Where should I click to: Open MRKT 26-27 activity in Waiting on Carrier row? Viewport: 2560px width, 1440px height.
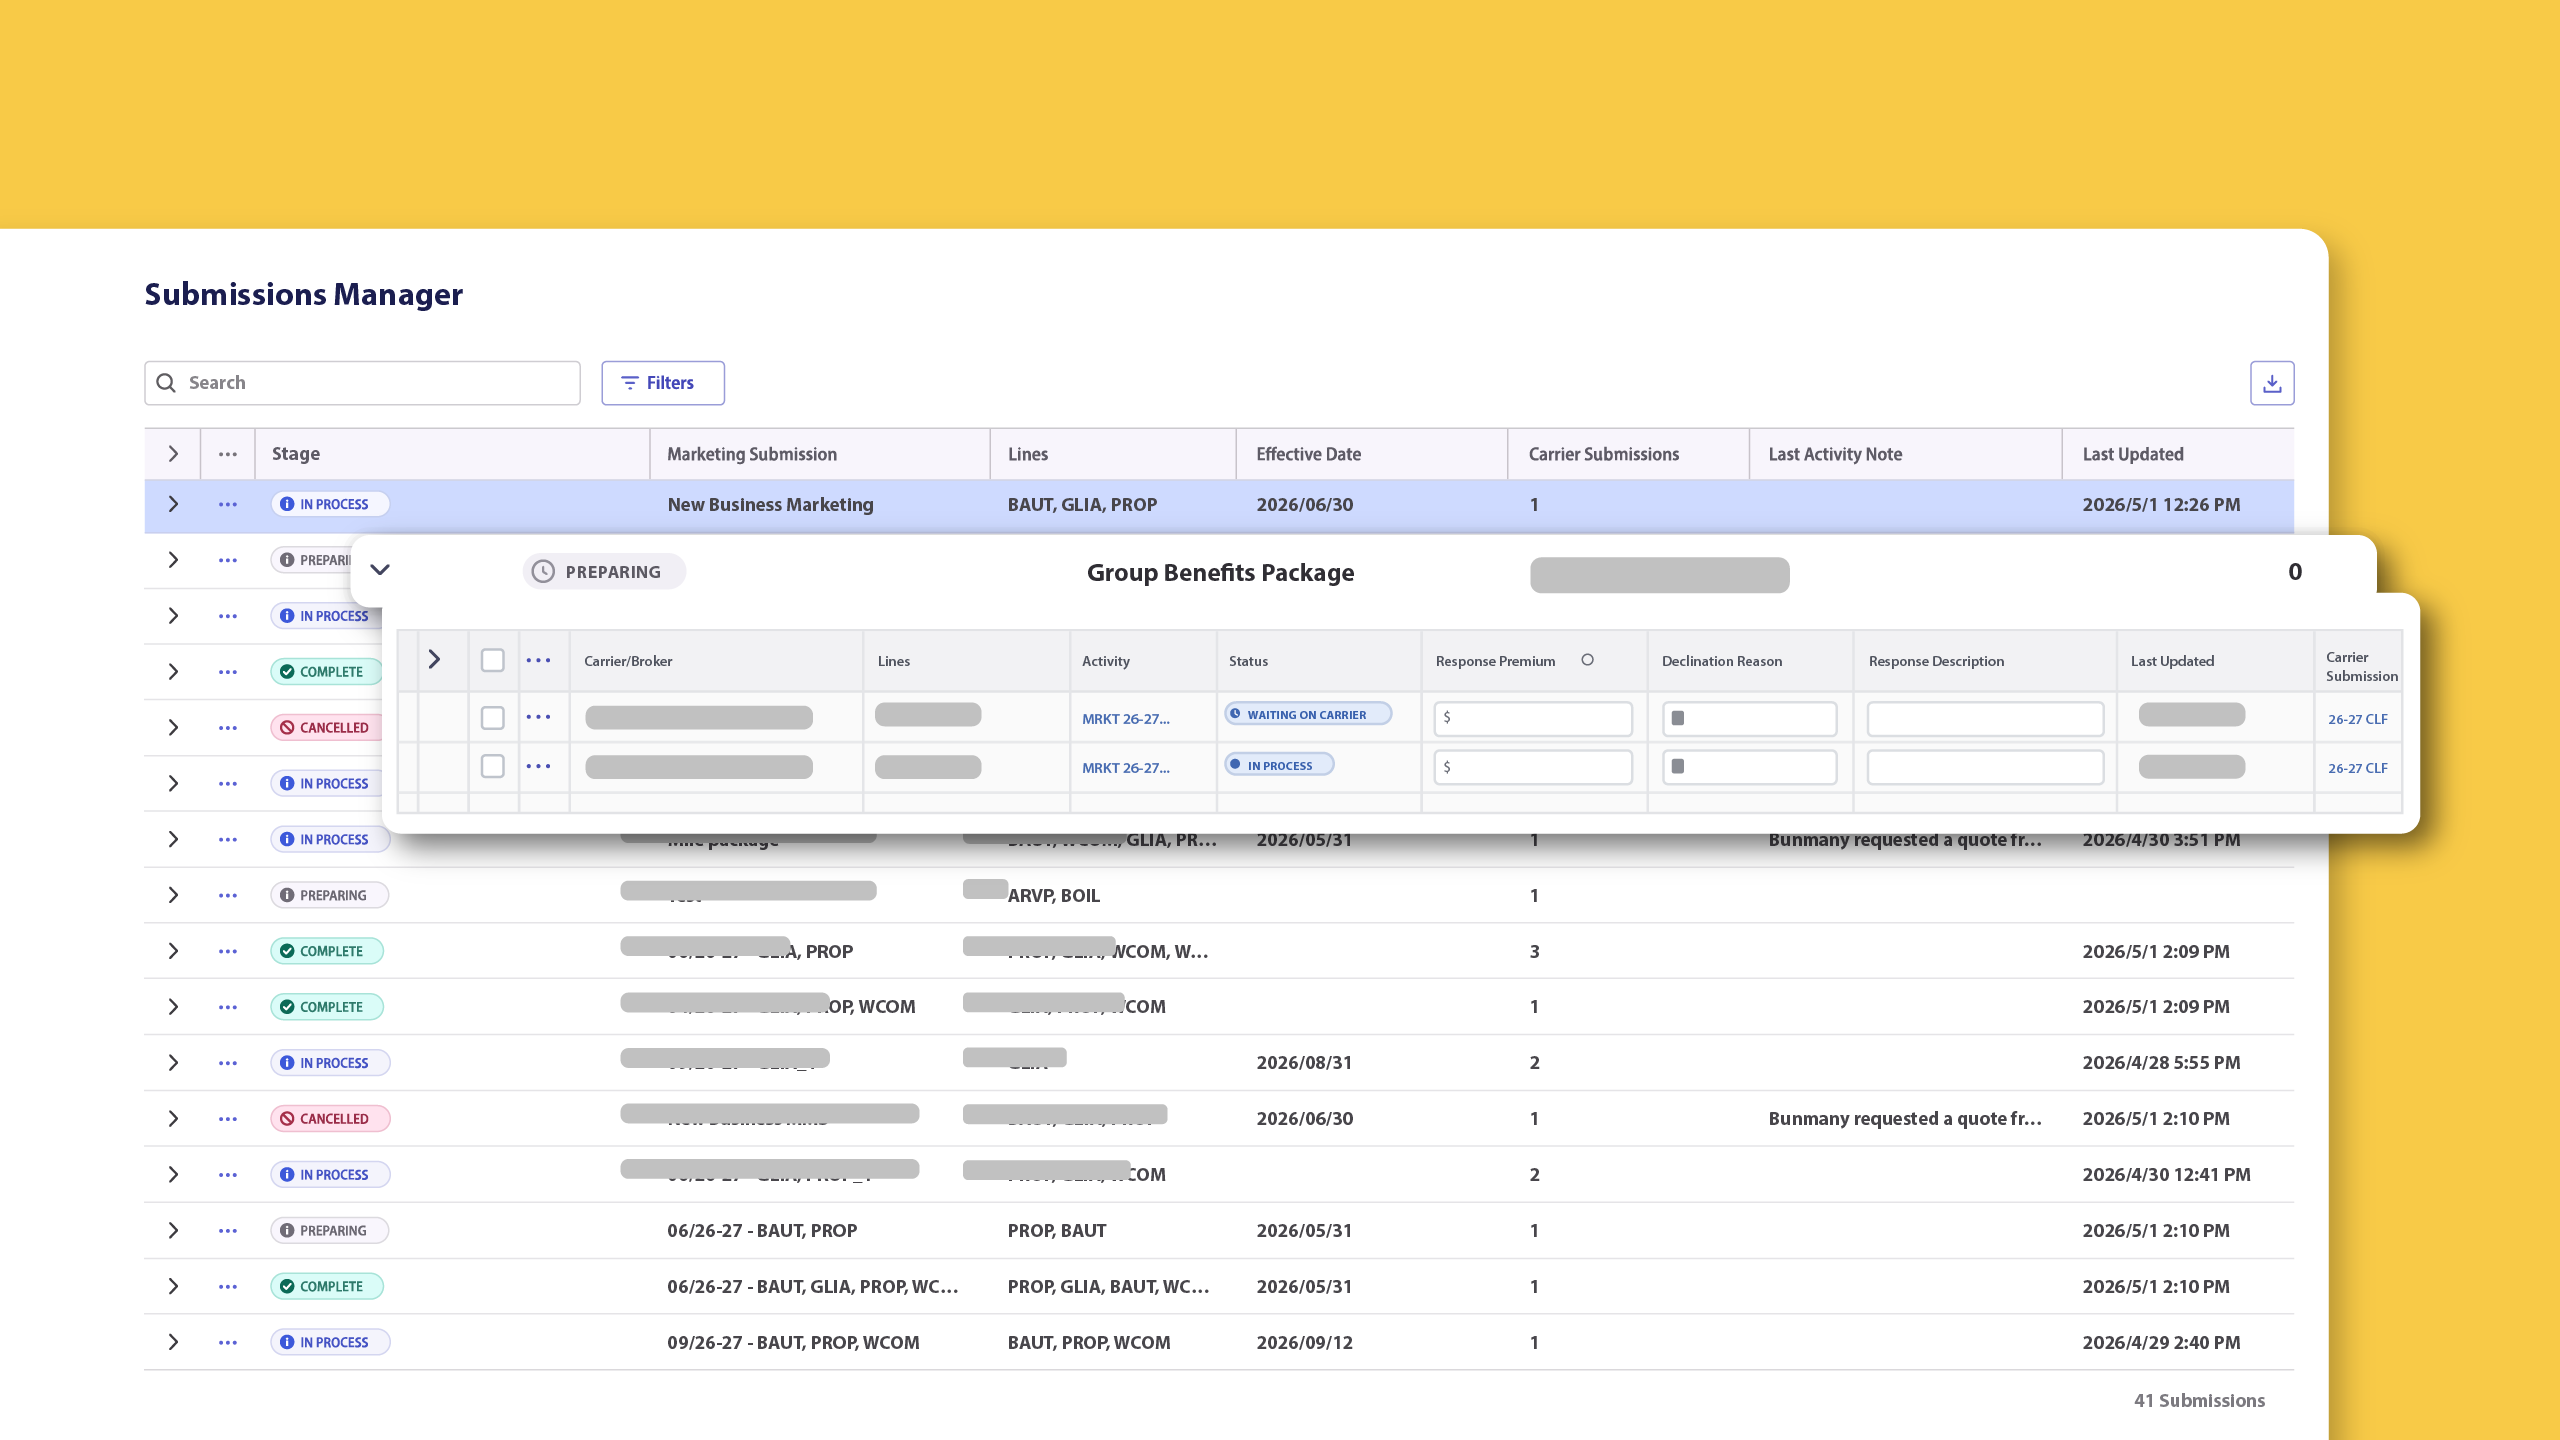tap(1125, 719)
